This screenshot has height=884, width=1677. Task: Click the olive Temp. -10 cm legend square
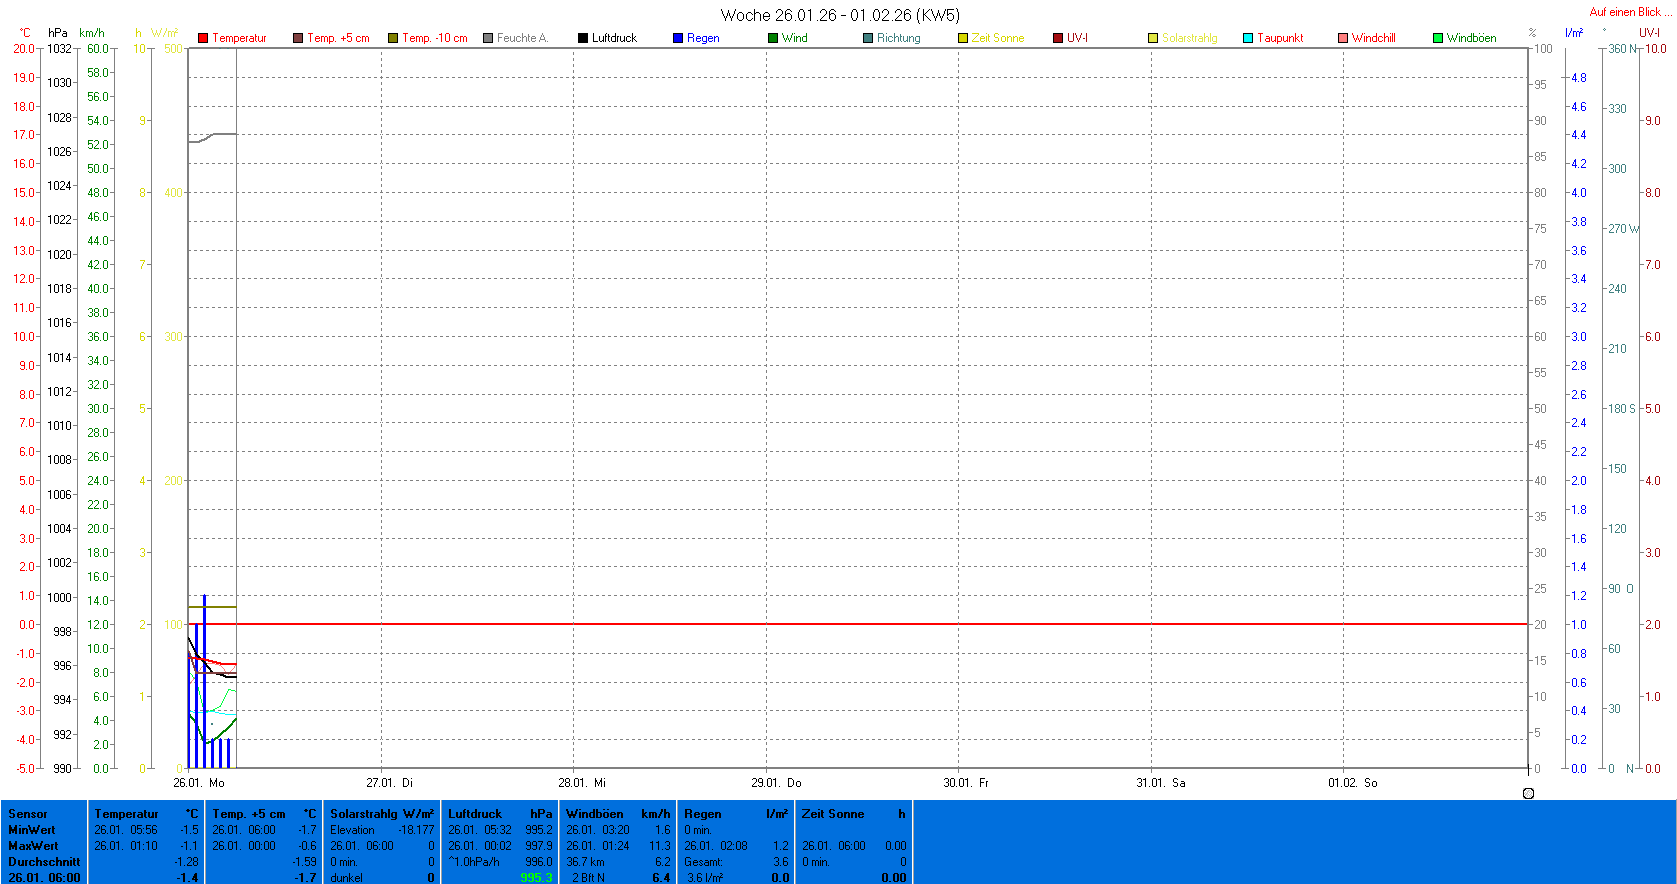(x=393, y=38)
